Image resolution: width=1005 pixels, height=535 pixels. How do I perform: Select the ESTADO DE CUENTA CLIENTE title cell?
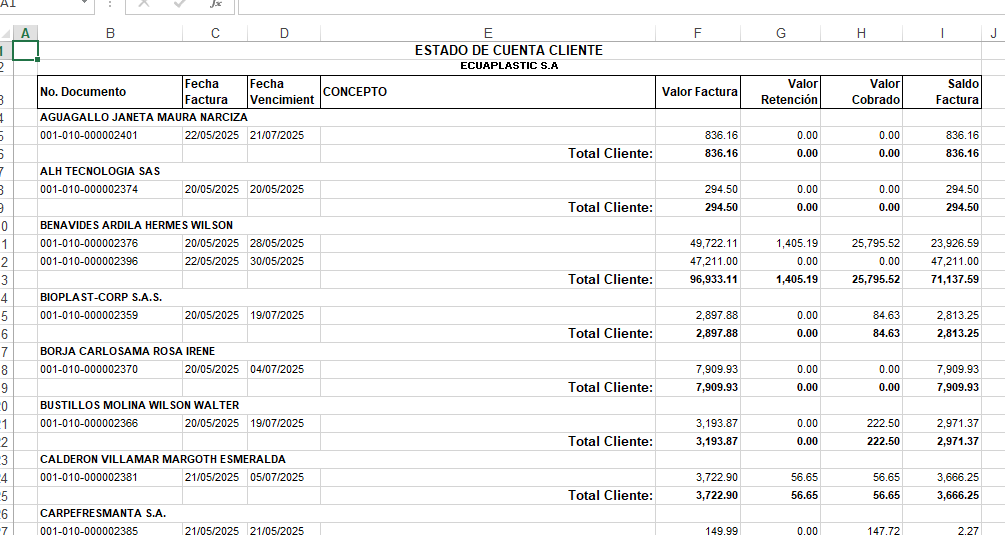508,50
